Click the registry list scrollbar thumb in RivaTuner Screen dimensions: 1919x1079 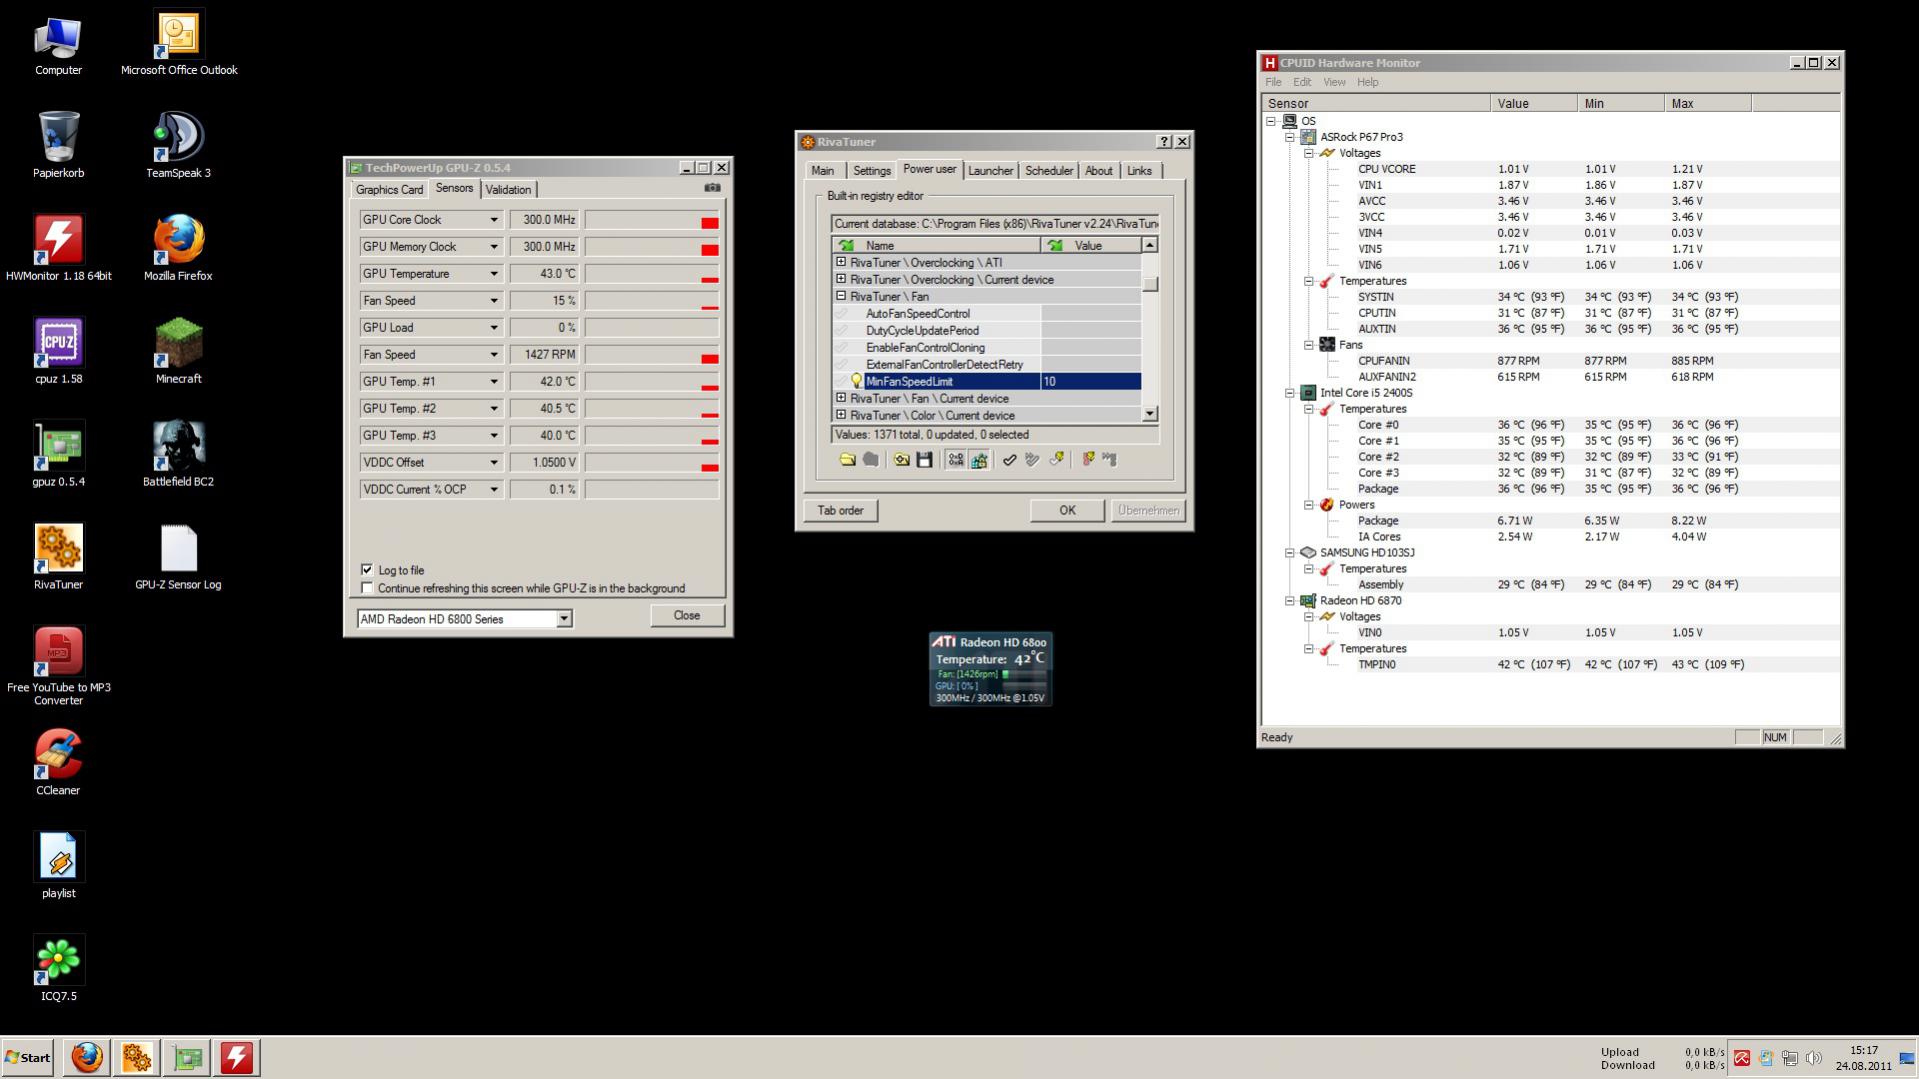1150,284
